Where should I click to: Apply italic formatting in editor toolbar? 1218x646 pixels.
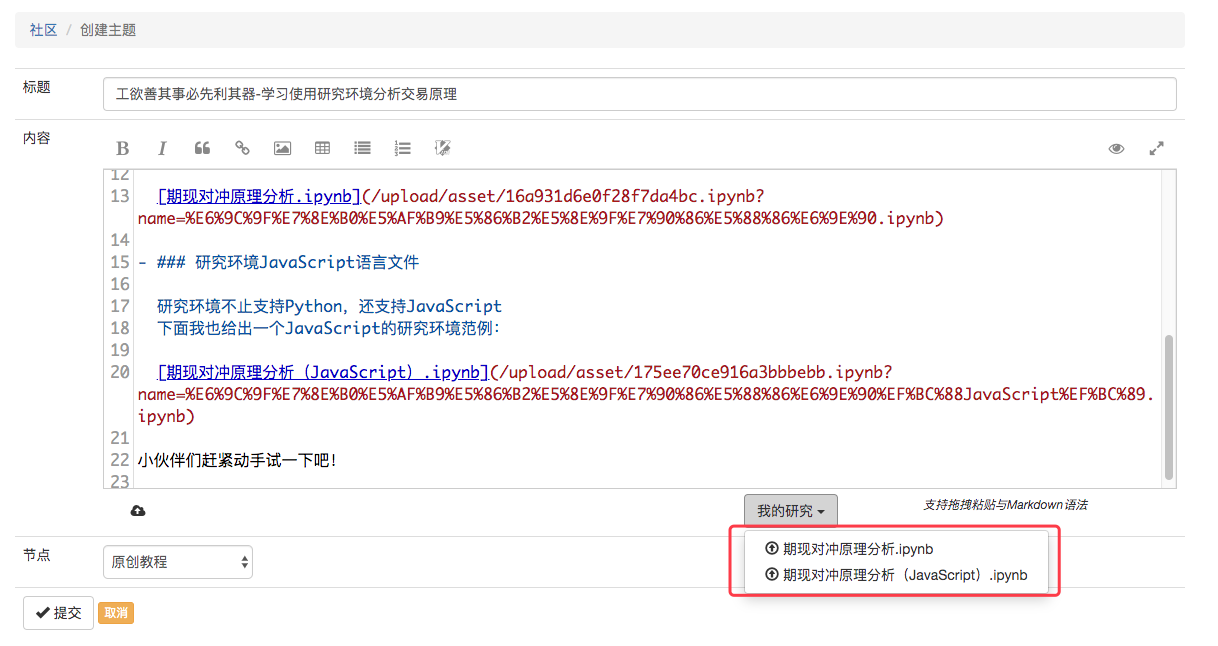pos(162,148)
